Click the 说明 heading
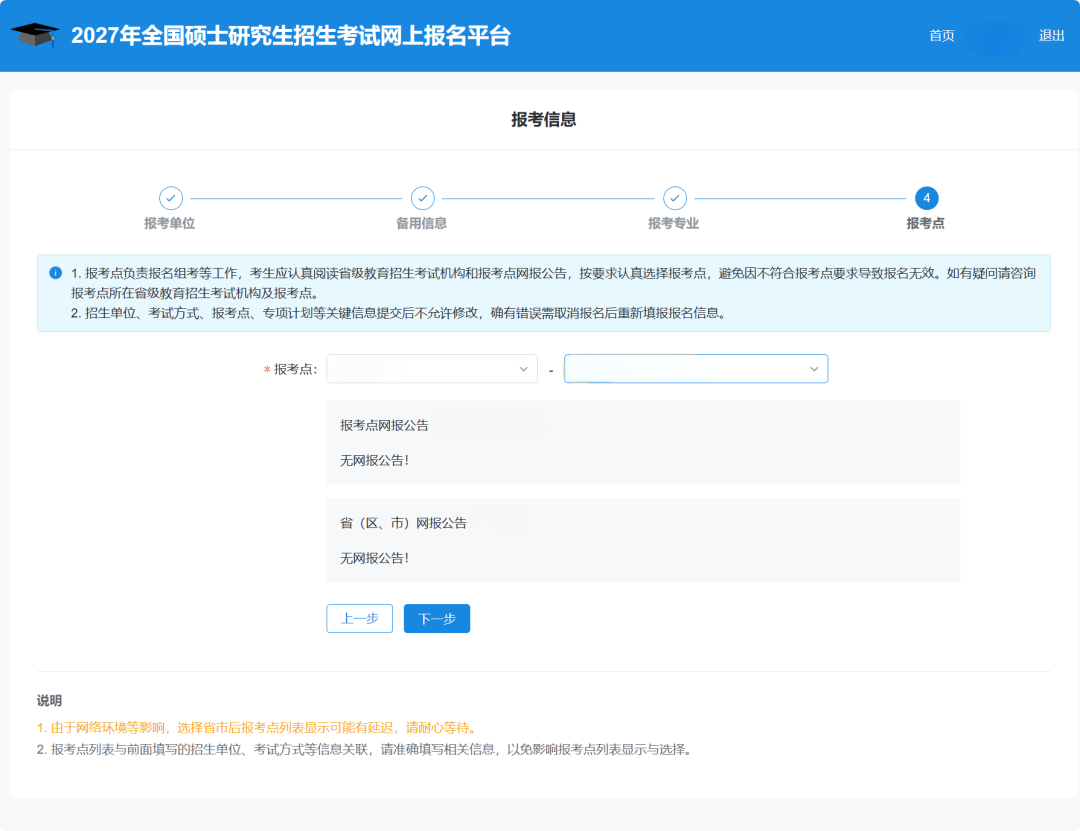1080x831 pixels. pyautogui.click(x=50, y=701)
